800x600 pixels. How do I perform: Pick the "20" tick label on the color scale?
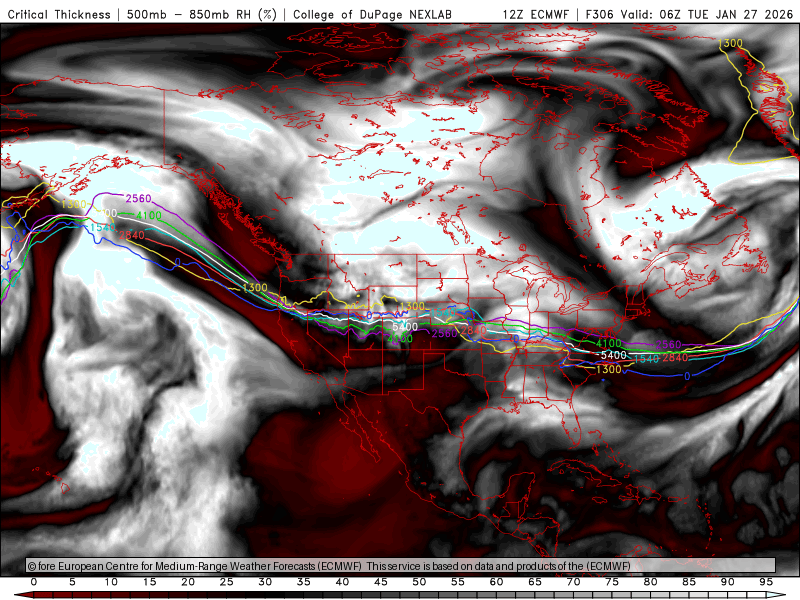click(188, 582)
